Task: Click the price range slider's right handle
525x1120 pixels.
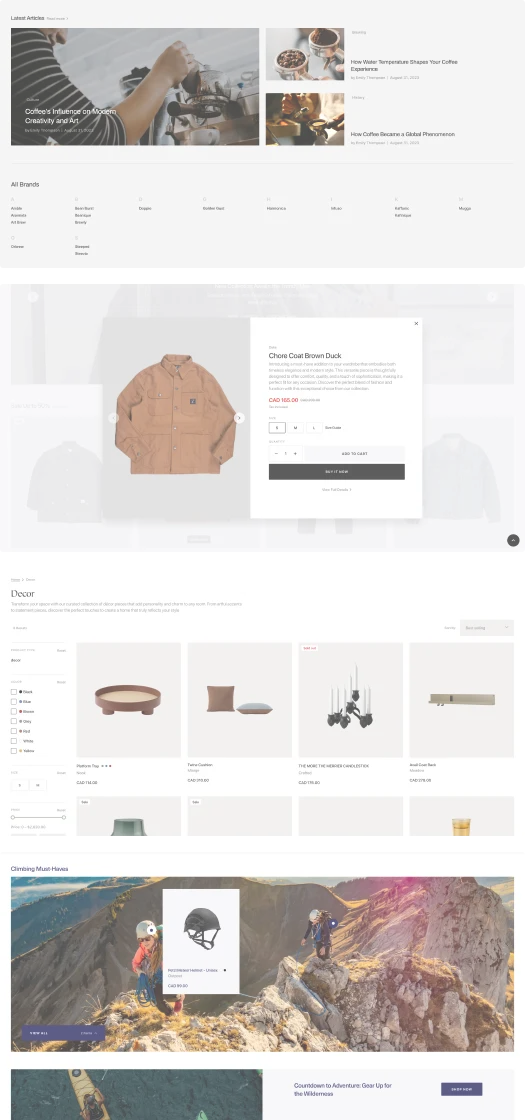Action: (x=64, y=817)
